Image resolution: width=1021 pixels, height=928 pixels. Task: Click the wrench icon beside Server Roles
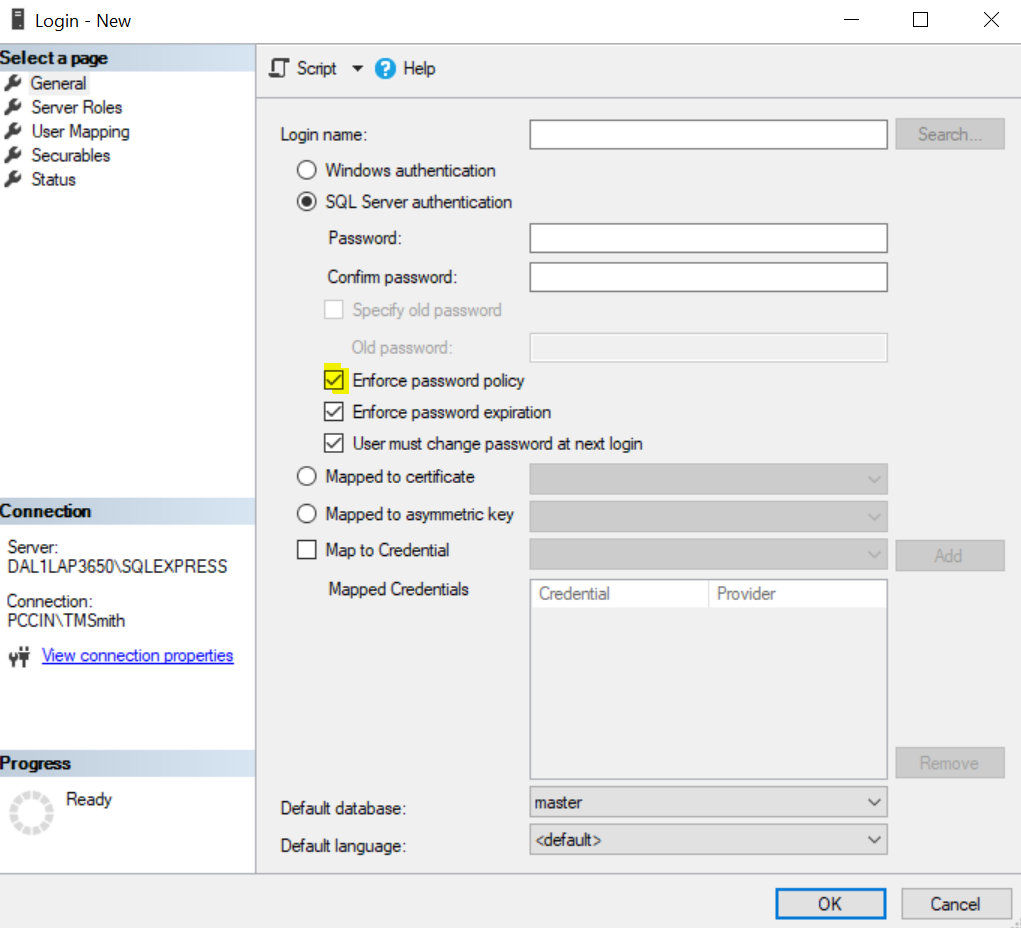13,107
